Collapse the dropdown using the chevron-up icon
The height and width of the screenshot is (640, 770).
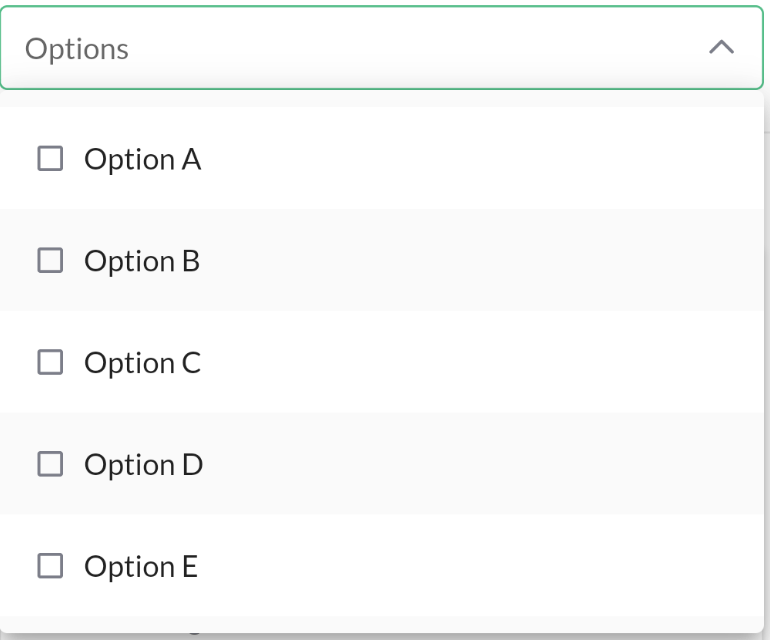point(721,48)
